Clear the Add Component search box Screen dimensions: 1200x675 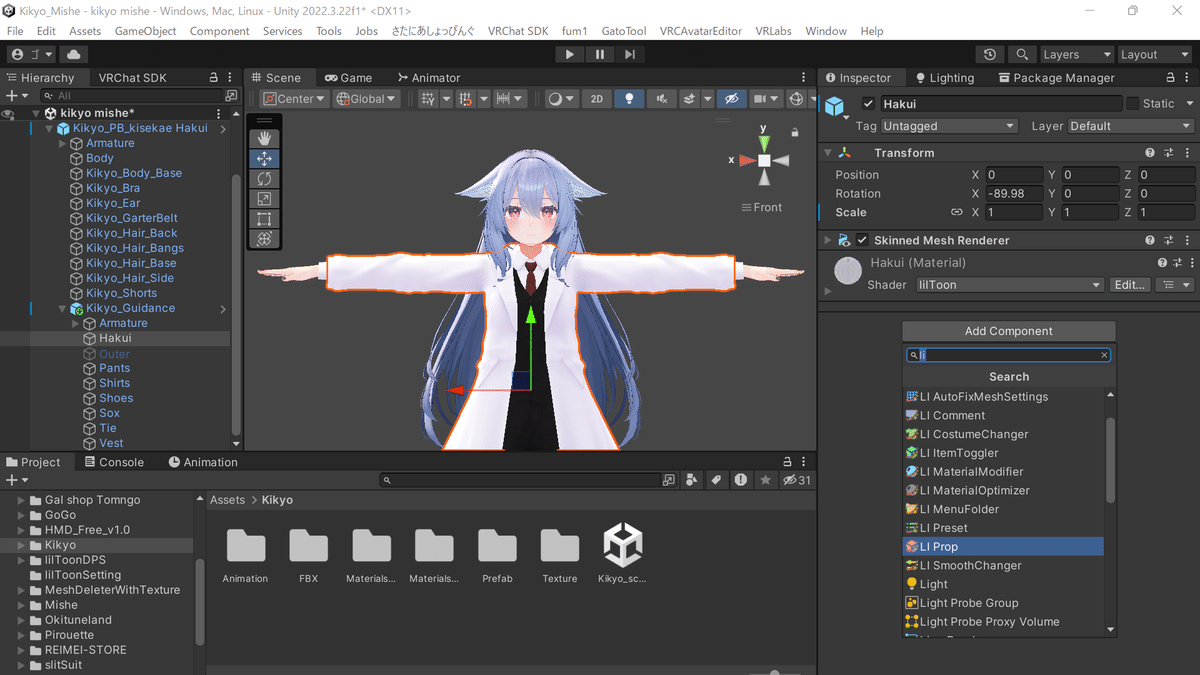1104,355
